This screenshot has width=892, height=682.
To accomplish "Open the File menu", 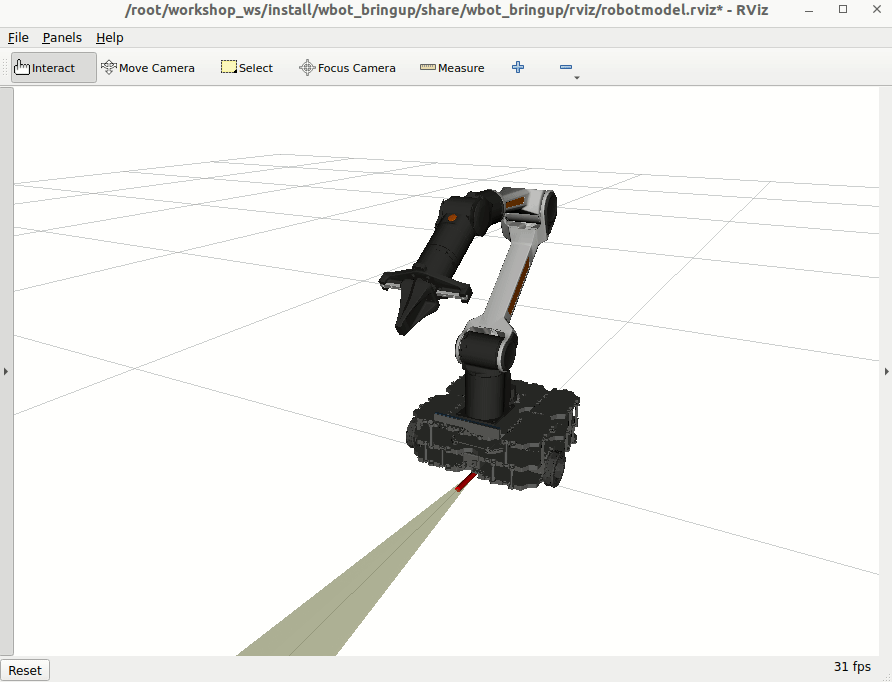I will 18,37.
